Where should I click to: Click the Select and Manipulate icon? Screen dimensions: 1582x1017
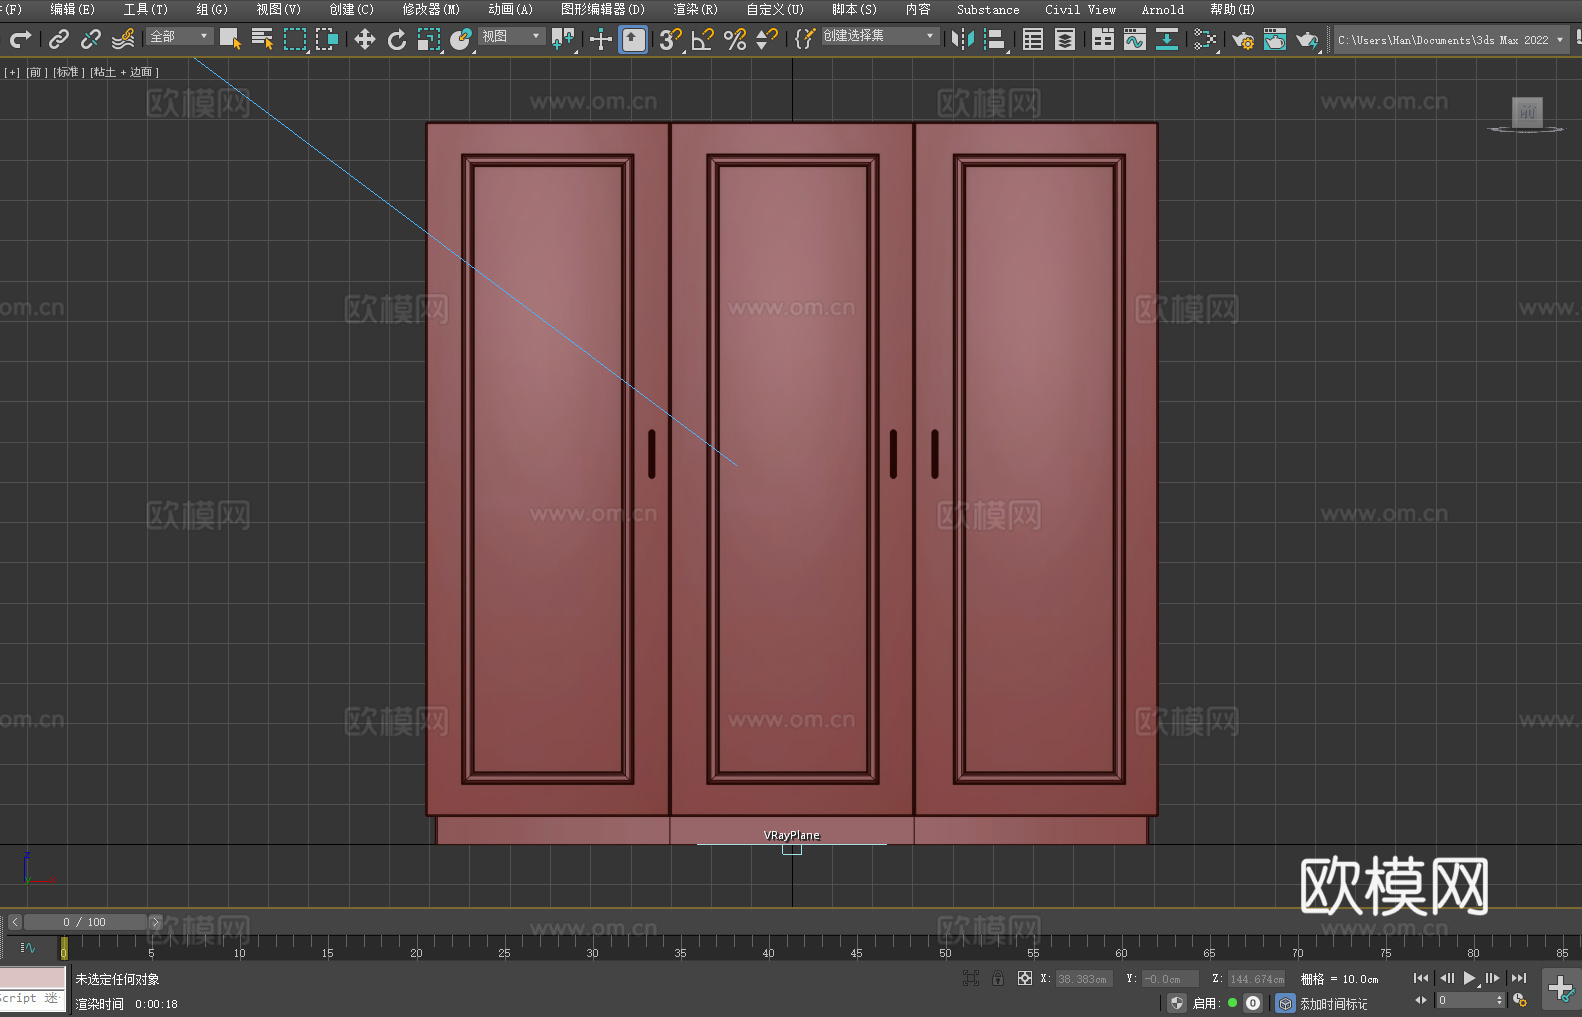(601, 39)
